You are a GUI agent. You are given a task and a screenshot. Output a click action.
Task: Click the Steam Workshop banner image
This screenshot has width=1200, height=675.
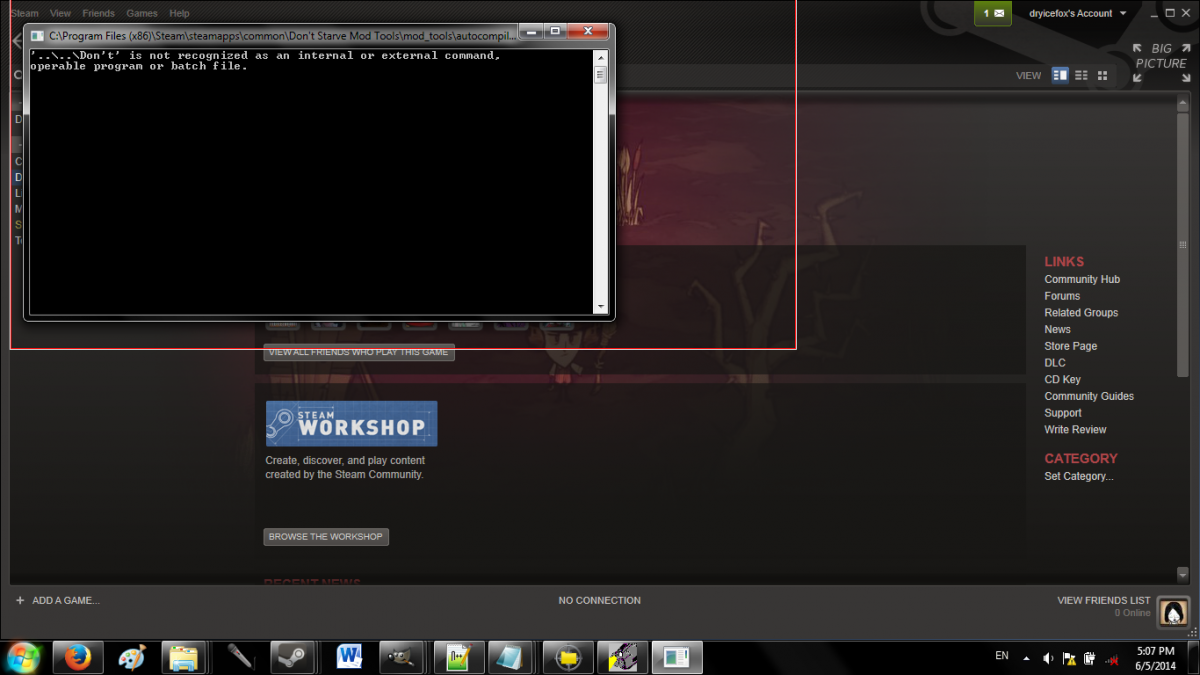pos(351,424)
